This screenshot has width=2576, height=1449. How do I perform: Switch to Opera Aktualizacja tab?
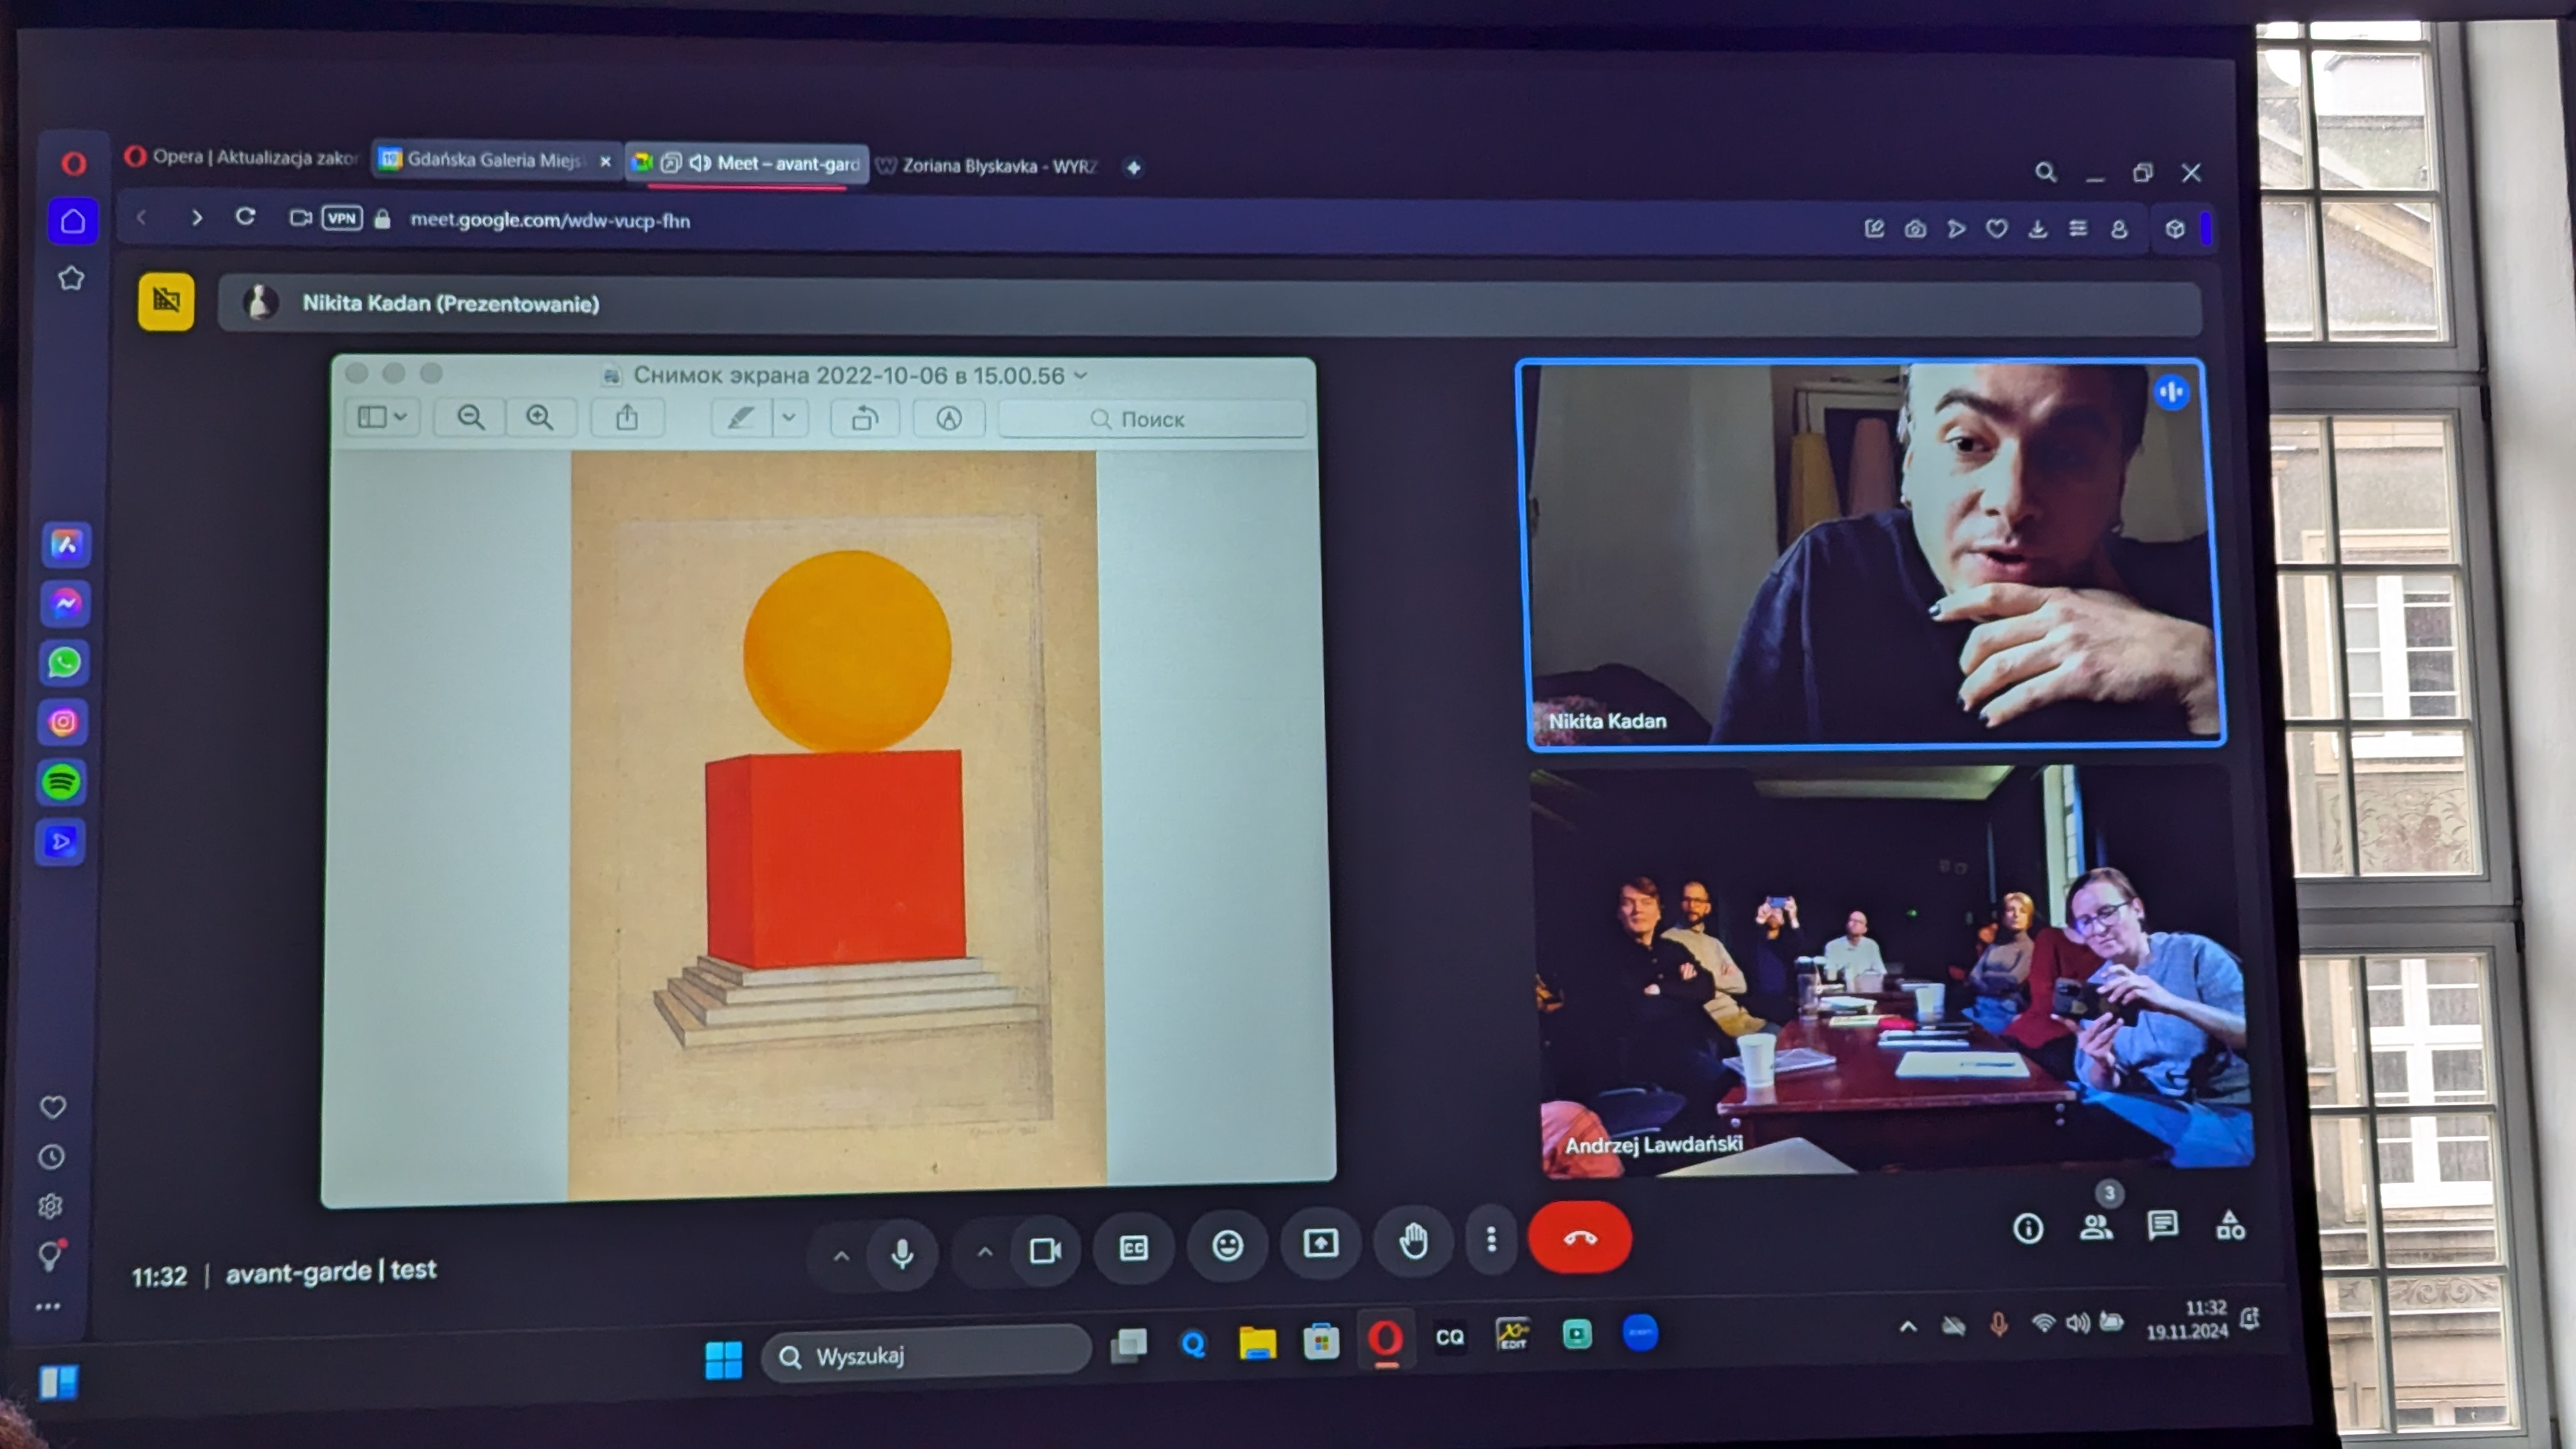coord(241,157)
